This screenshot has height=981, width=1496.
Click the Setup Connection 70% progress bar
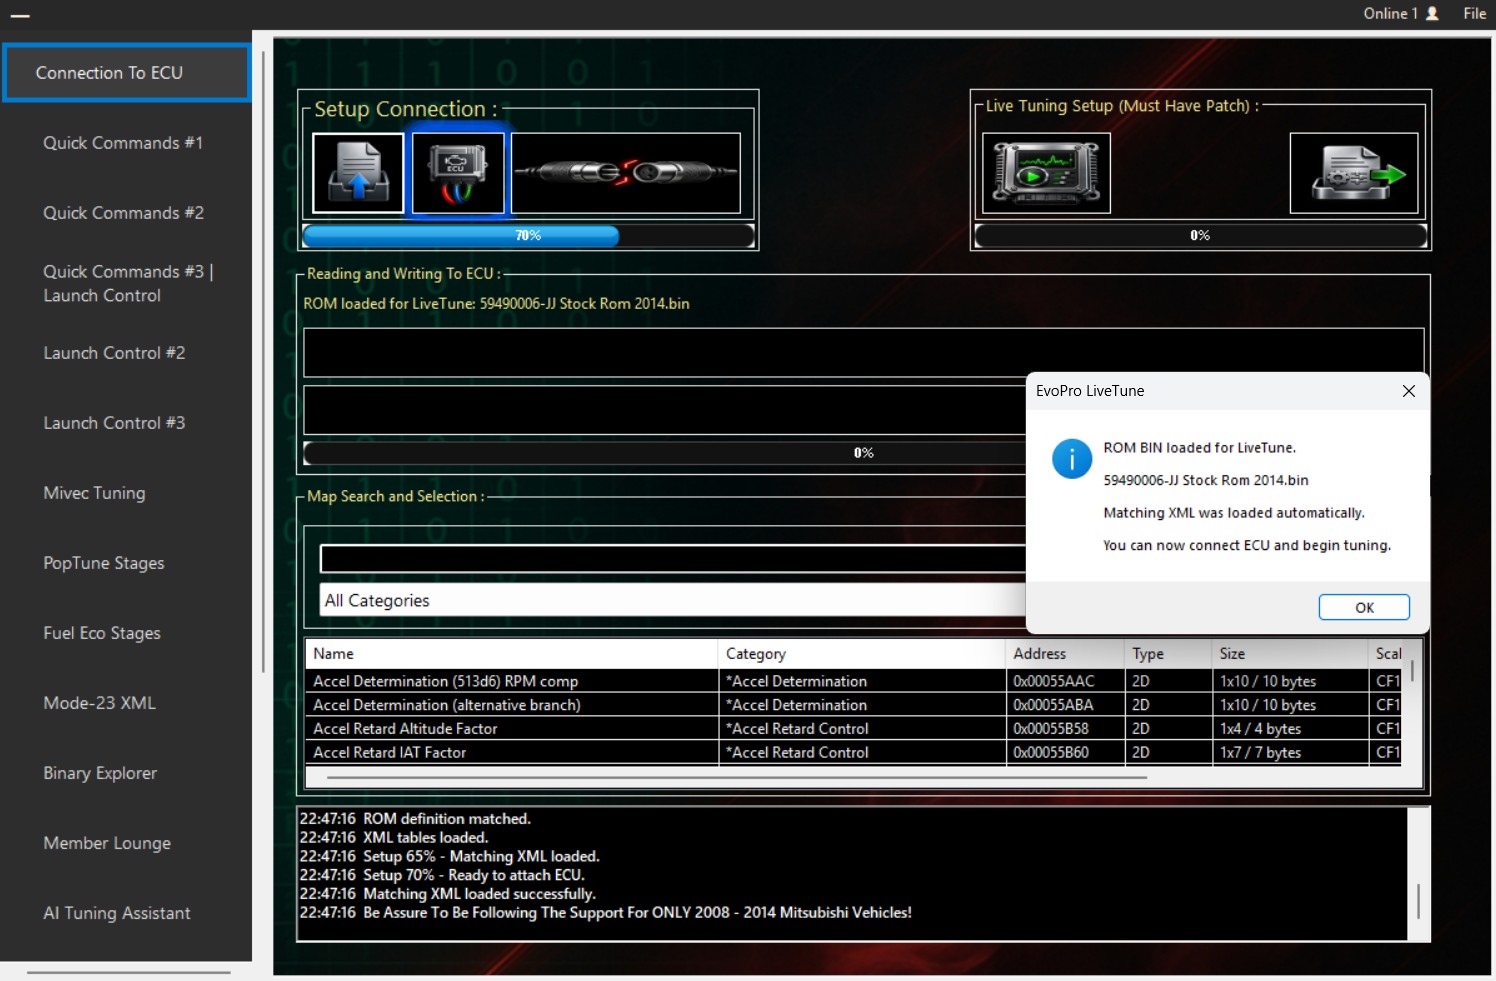coord(528,235)
